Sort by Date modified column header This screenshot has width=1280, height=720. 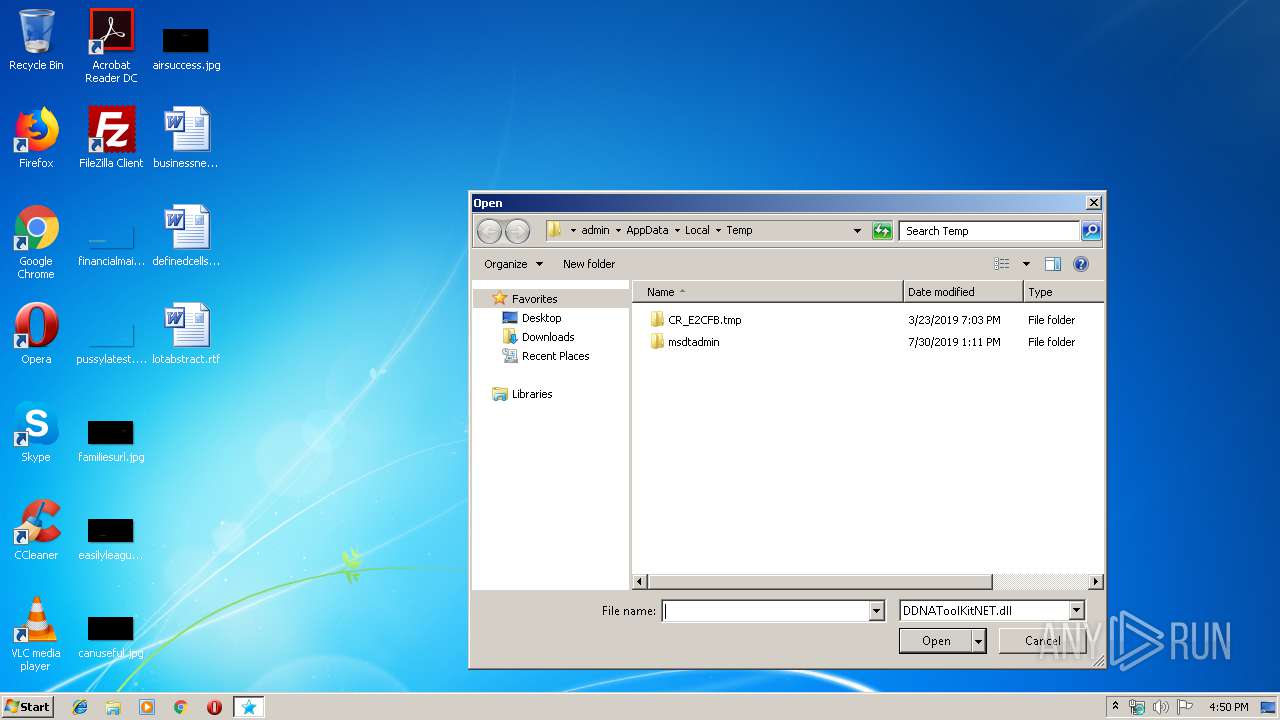click(x=963, y=292)
